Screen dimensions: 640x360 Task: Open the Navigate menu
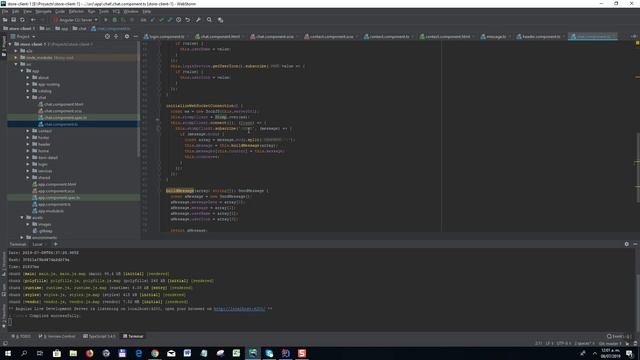[x=43, y=11]
